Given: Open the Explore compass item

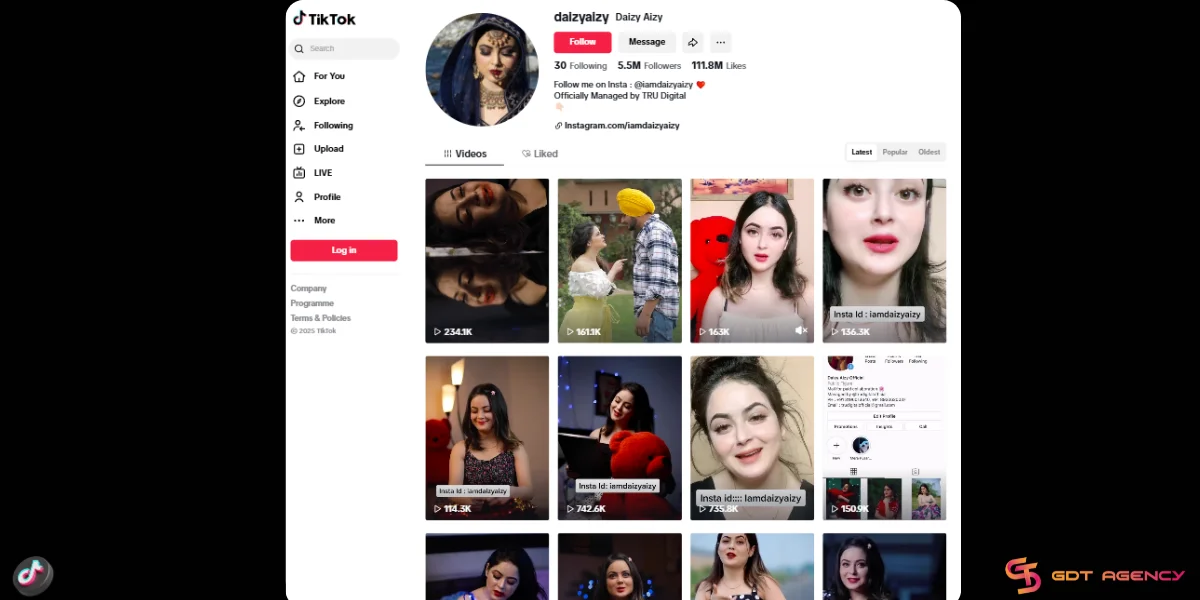Looking at the screenshot, I should pyautogui.click(x=320, y=101).
